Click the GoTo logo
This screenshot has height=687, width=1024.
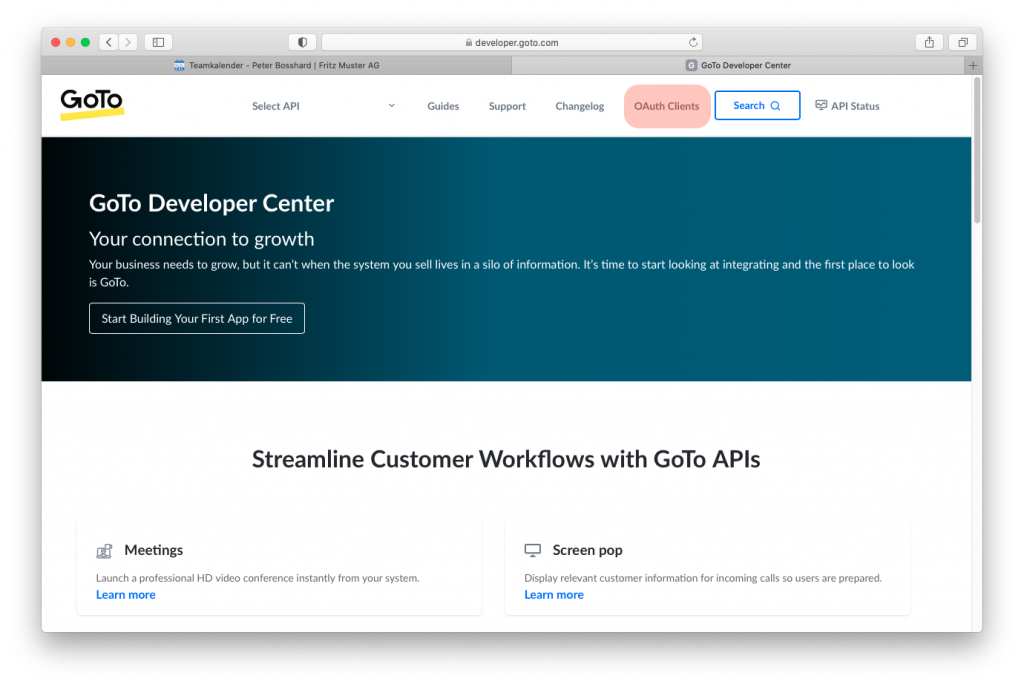click(92, 104)
